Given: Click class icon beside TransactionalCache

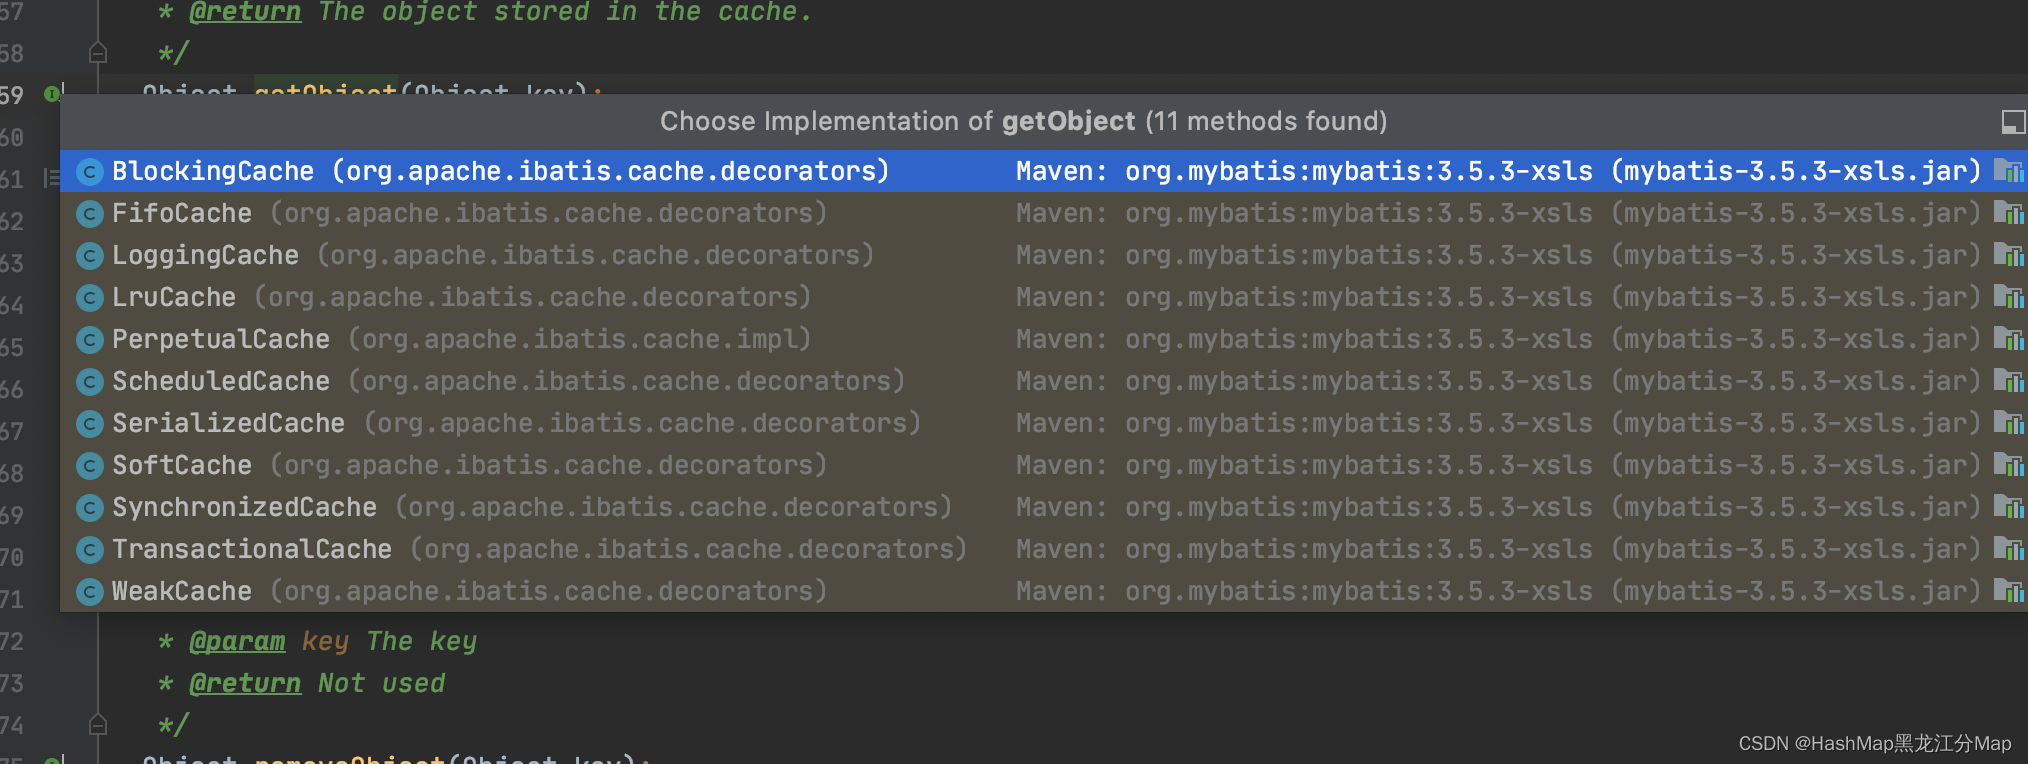Looking at the screenshot, I should pos(90,550).
